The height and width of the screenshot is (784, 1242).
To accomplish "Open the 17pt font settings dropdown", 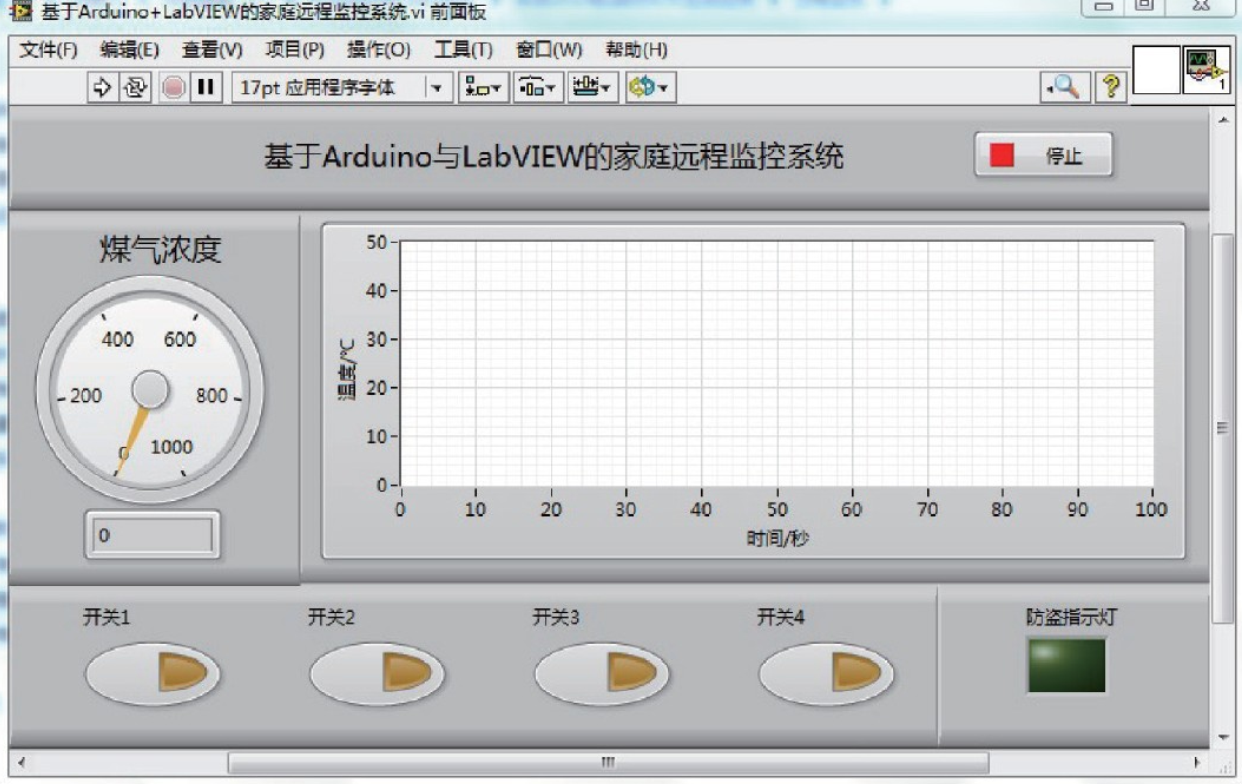I will (341, 87).
